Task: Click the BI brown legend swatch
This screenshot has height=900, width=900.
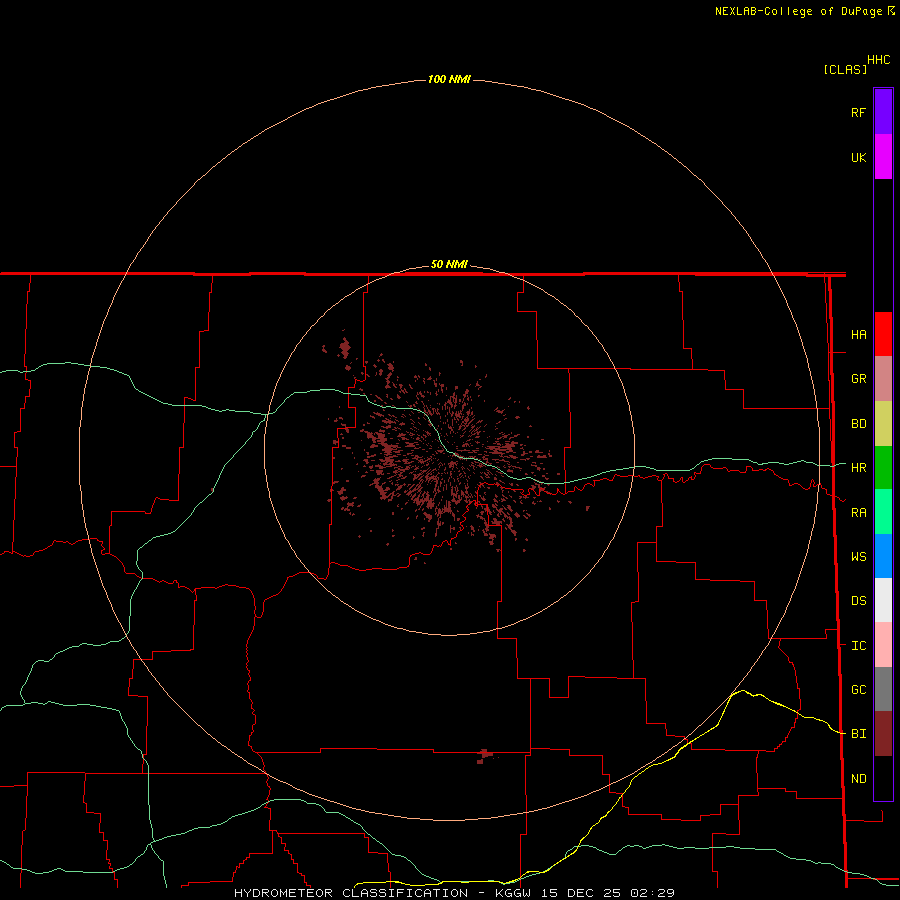Action: (x=883, y=734)
